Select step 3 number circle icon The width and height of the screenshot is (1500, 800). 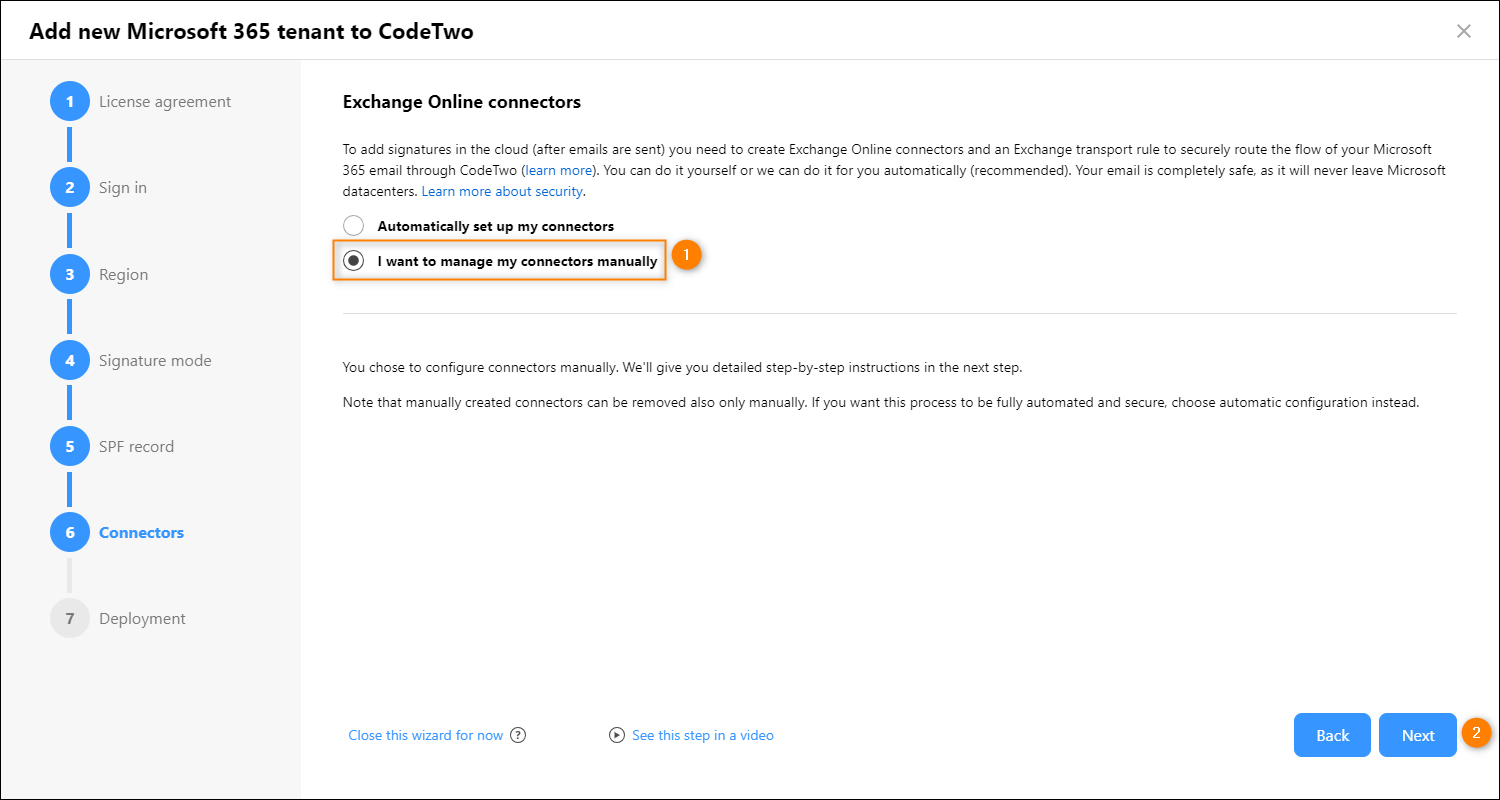click(x=70, y=274)
